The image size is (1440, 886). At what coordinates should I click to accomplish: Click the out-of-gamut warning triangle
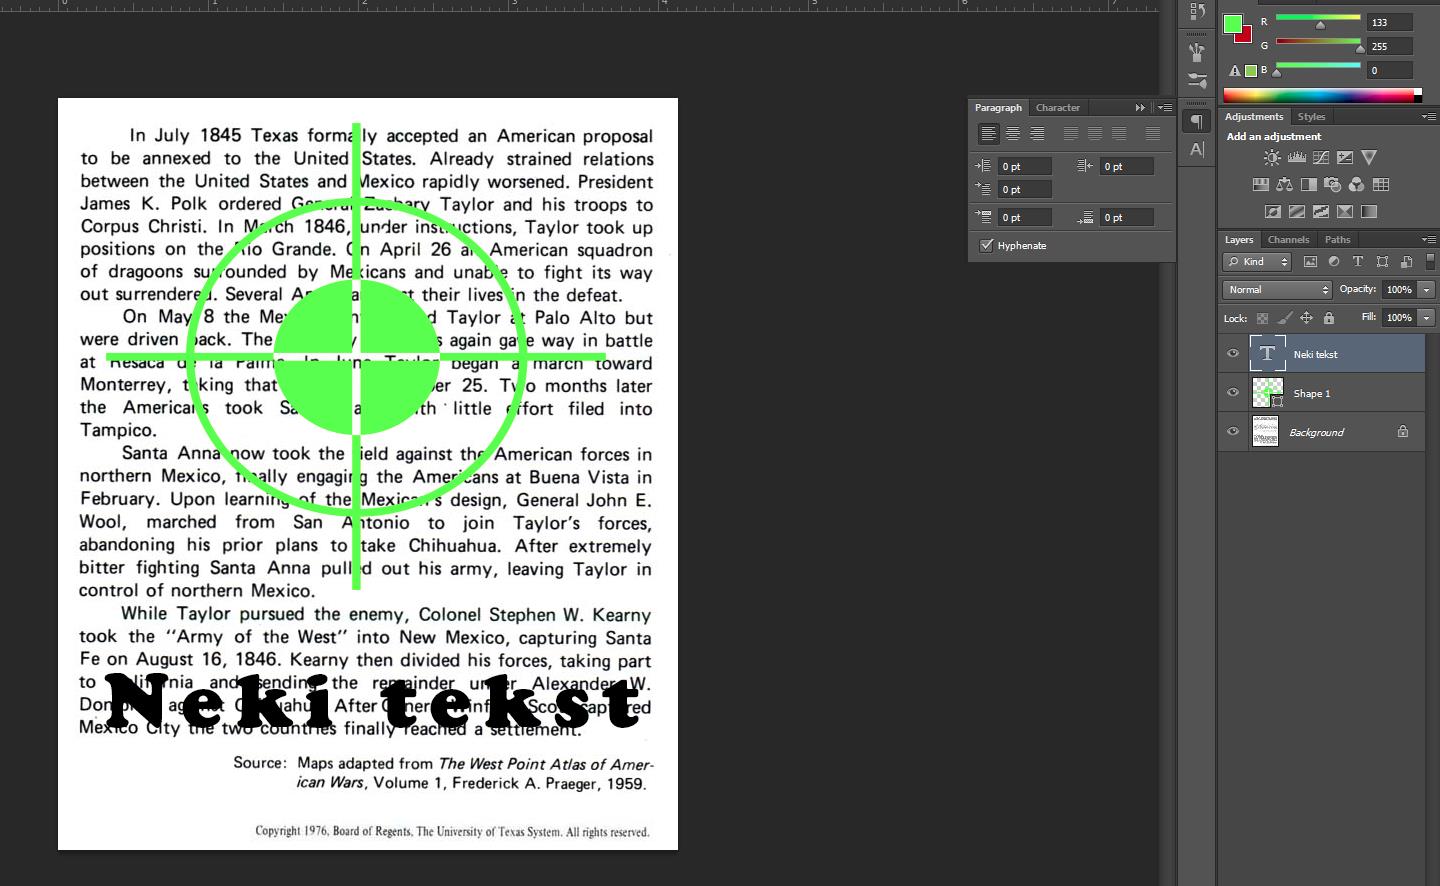[x=1235, y=71]
